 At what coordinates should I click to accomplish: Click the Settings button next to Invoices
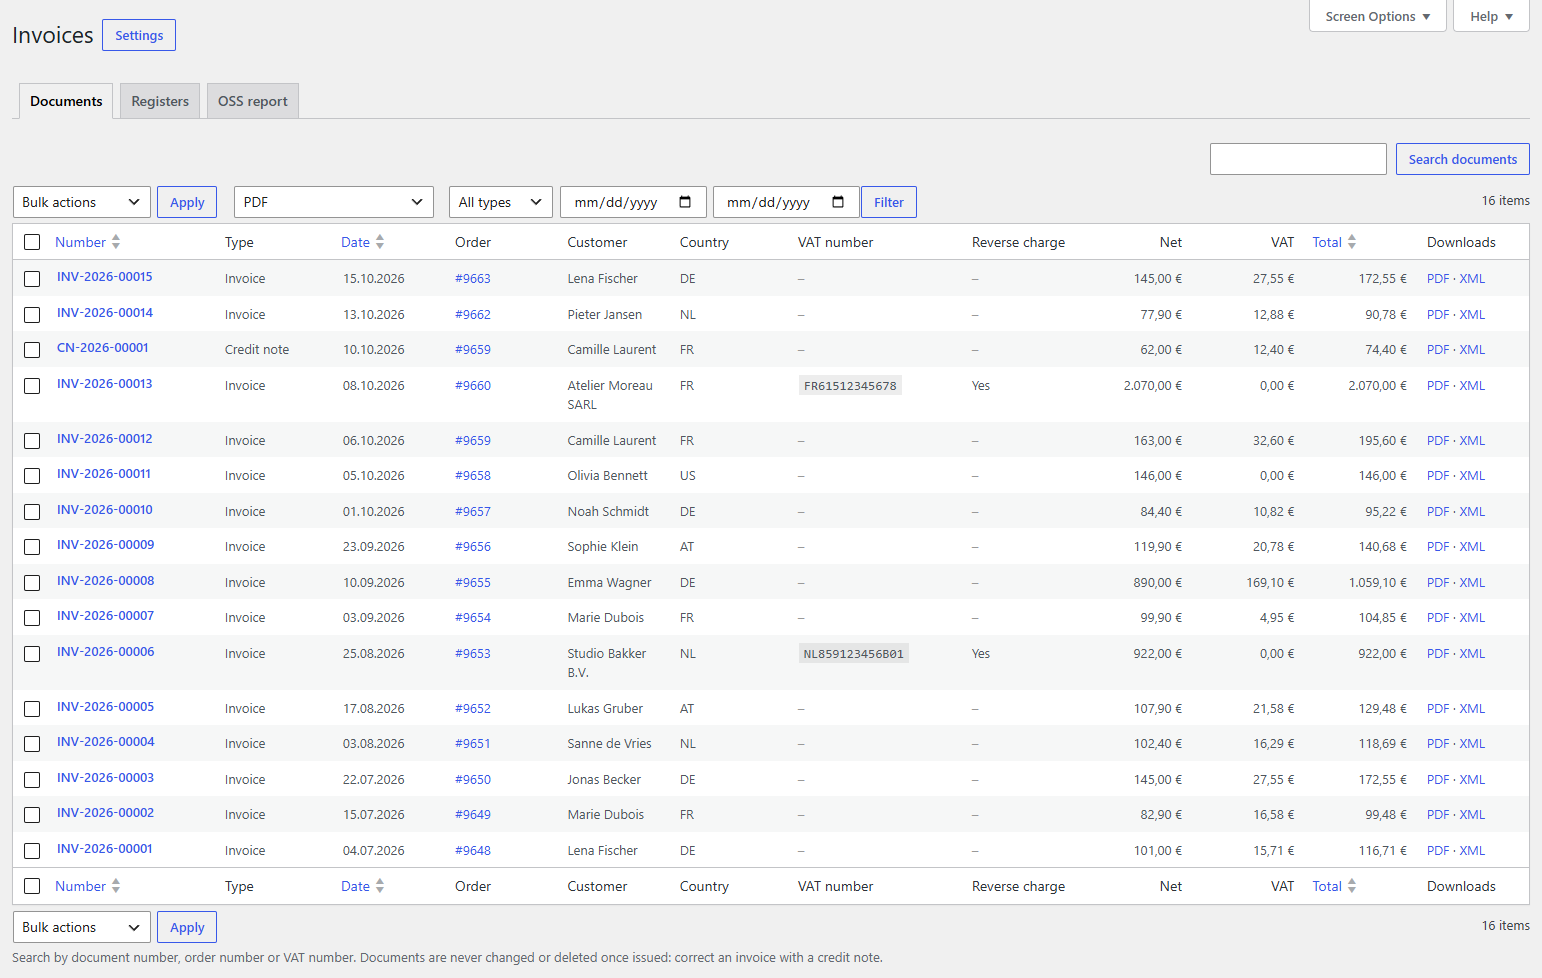click(x=139, y=35)
